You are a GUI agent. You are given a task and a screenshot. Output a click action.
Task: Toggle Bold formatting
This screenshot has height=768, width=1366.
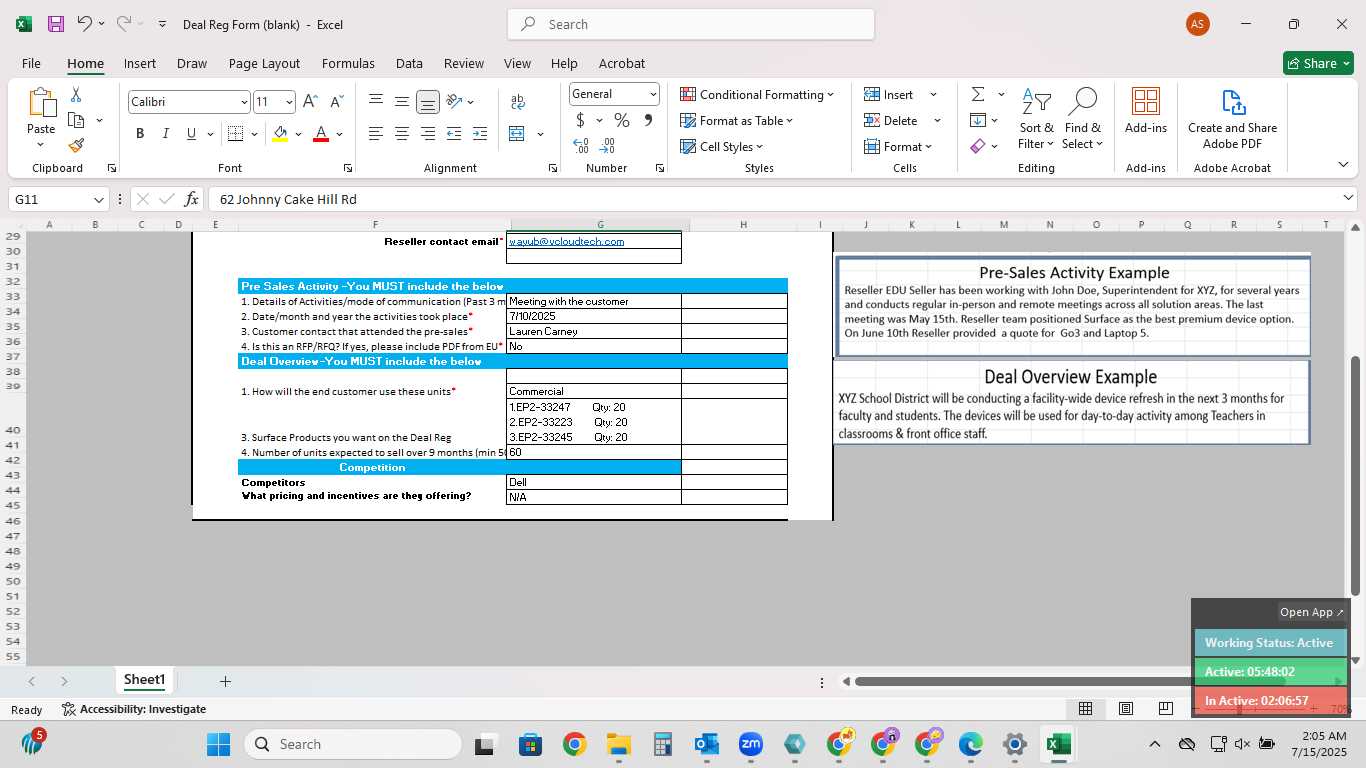pyautogui.click(x=140, y=134)
